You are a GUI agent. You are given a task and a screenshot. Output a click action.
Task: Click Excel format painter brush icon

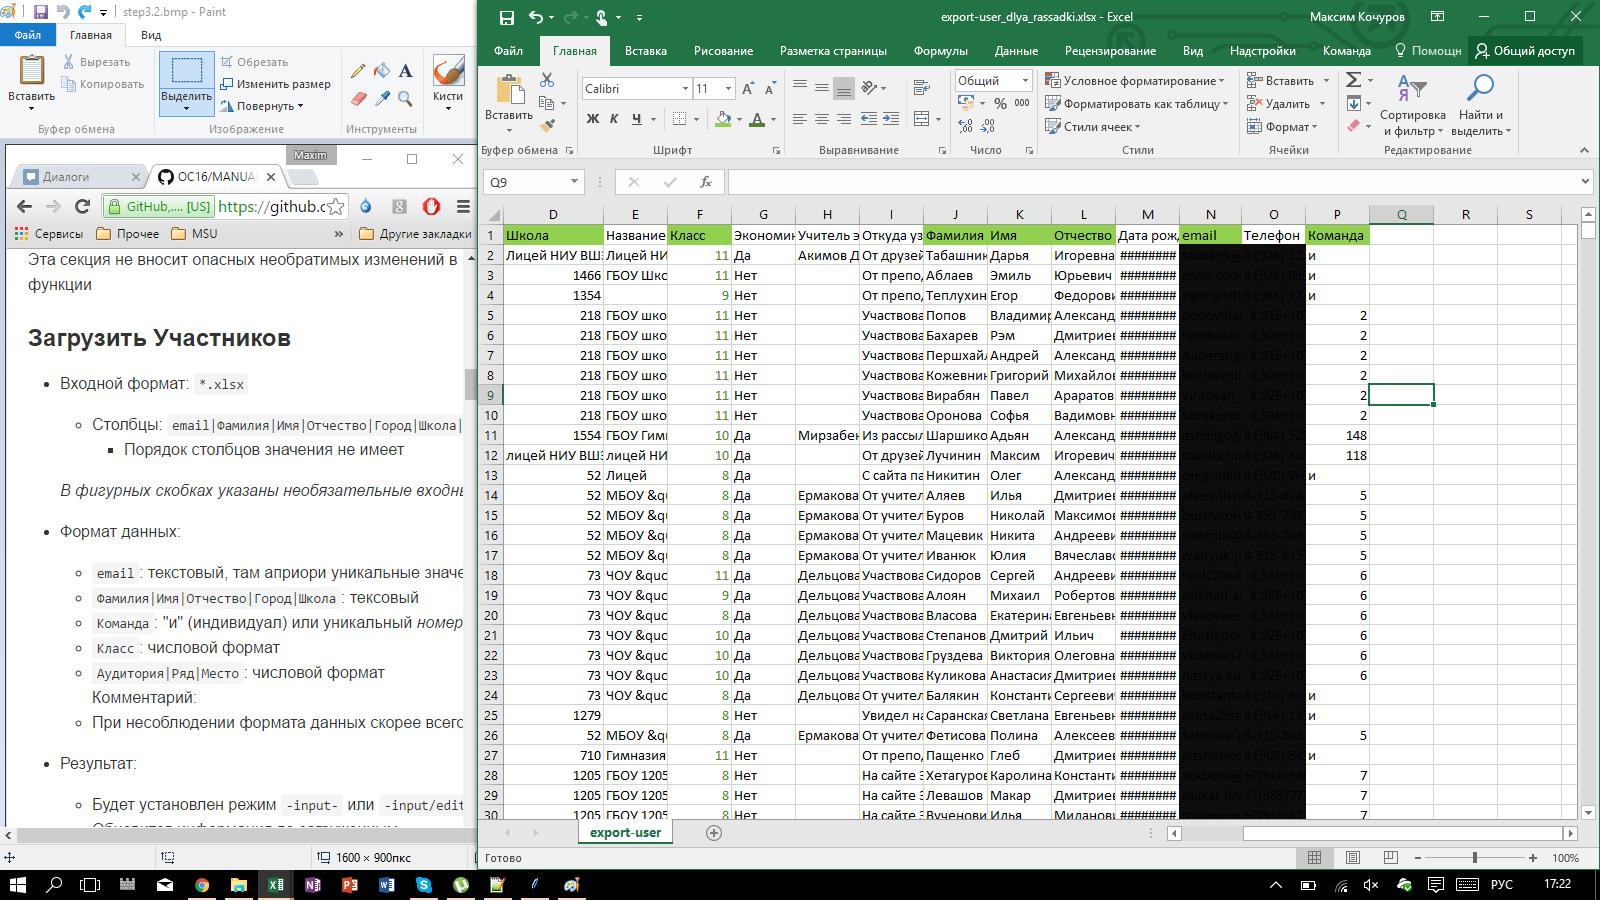point(546,125)
